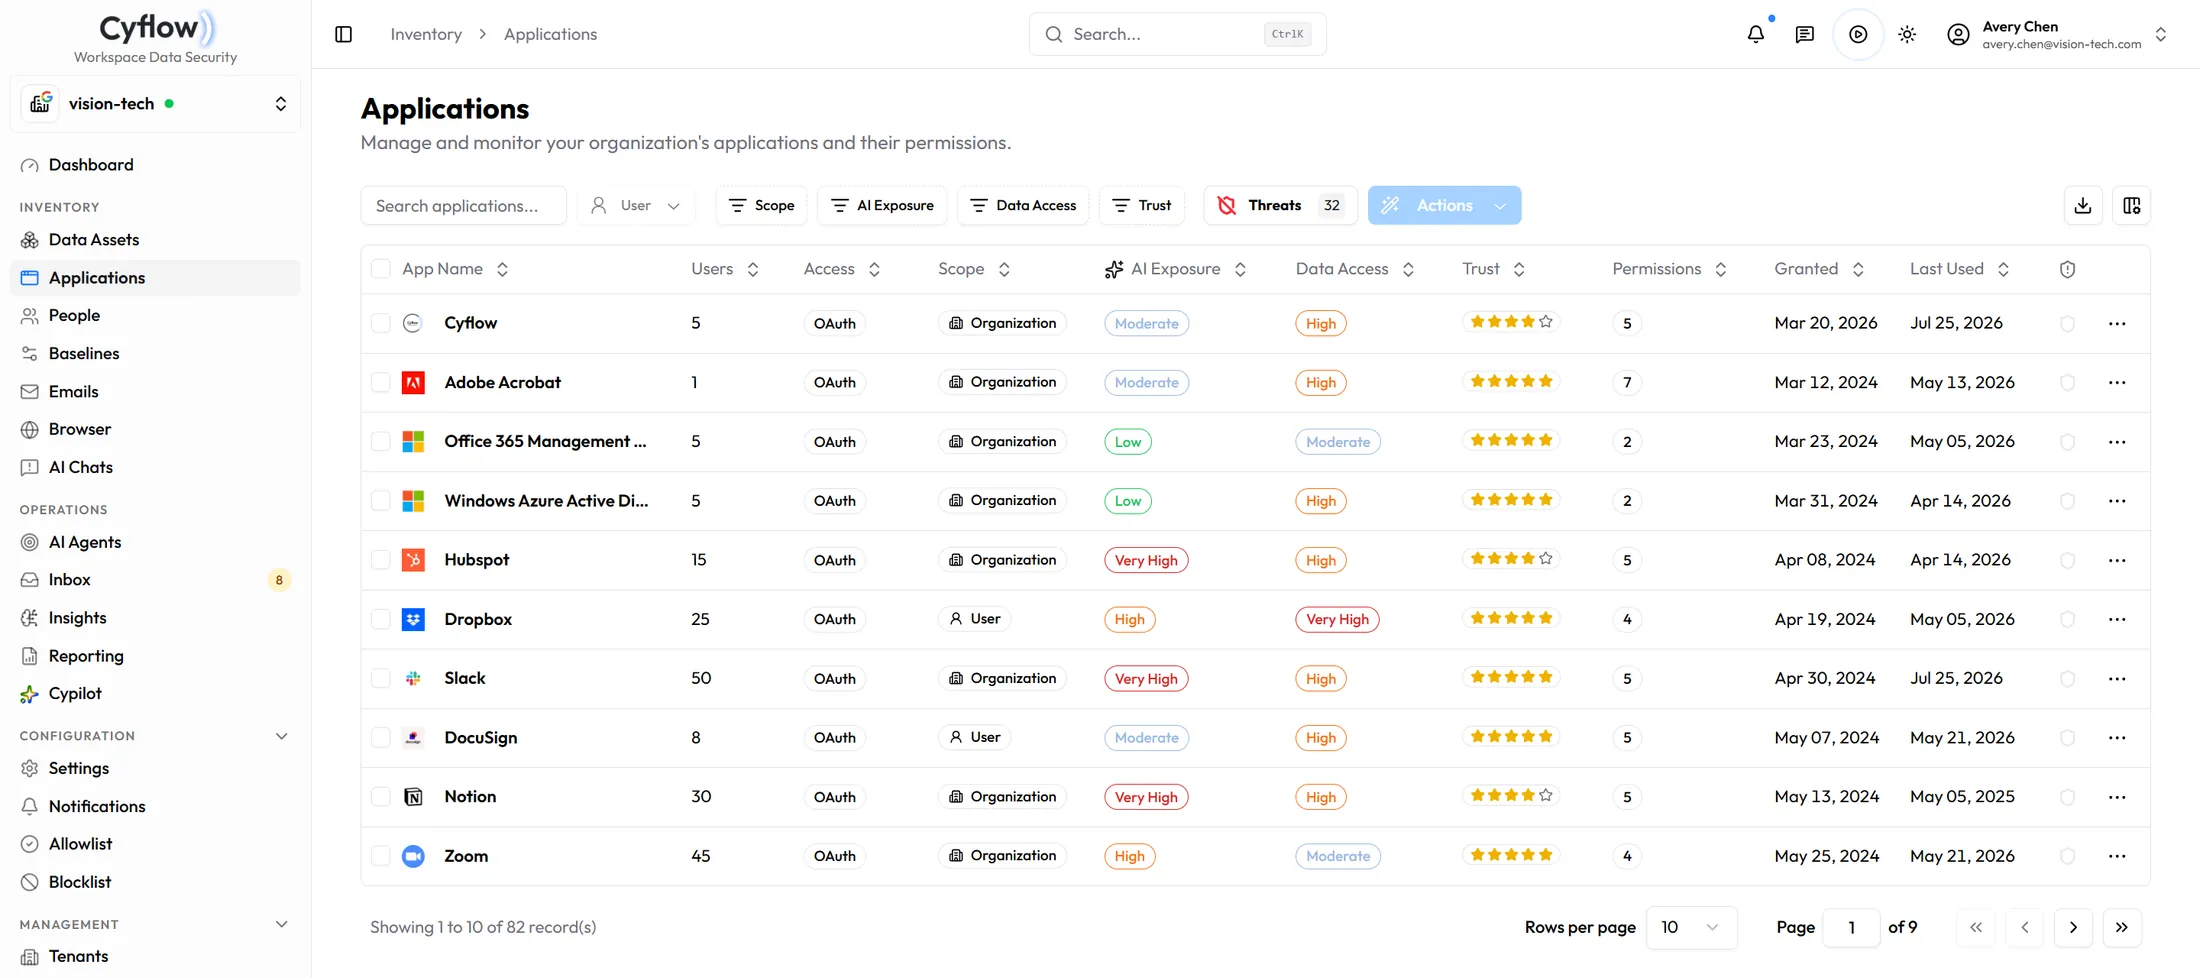Collapse the Configuration section
2200x978 pixels.
coord(281,736)
